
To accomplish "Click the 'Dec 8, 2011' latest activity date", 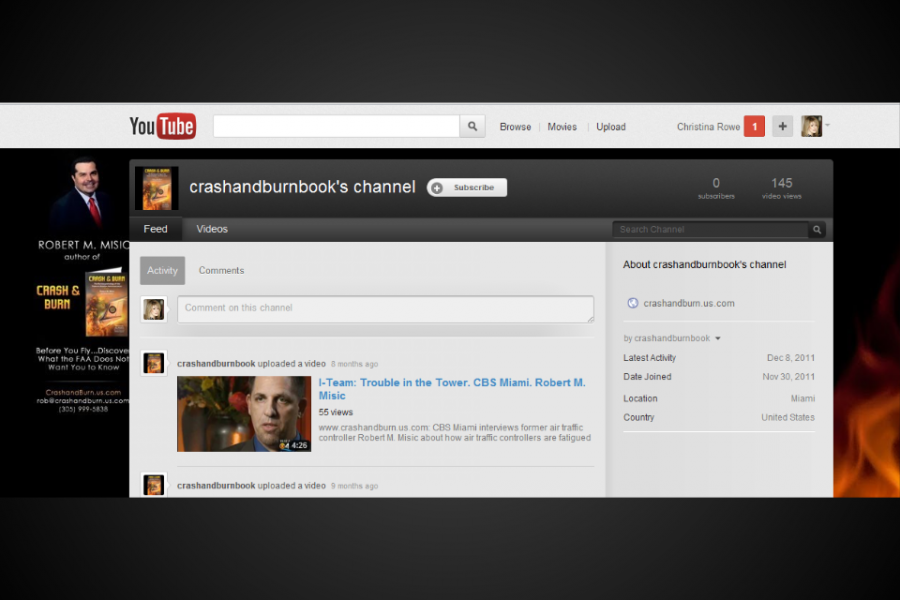I will tap(791, 358).
